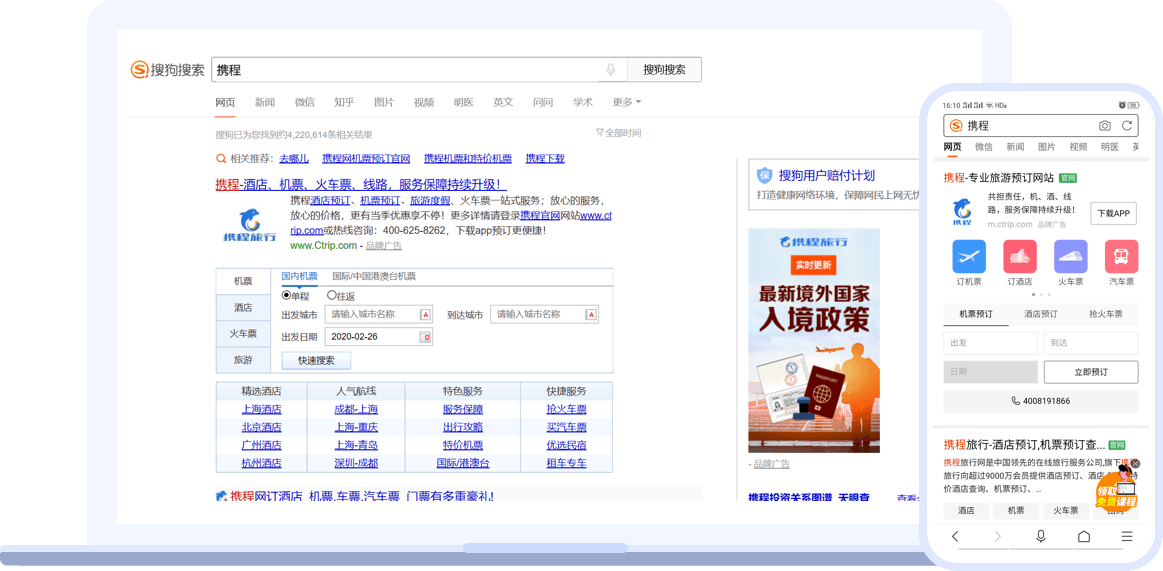Tap the phone number 4008191866 button
This screenshot has height=571, width=1163.
1041,401
